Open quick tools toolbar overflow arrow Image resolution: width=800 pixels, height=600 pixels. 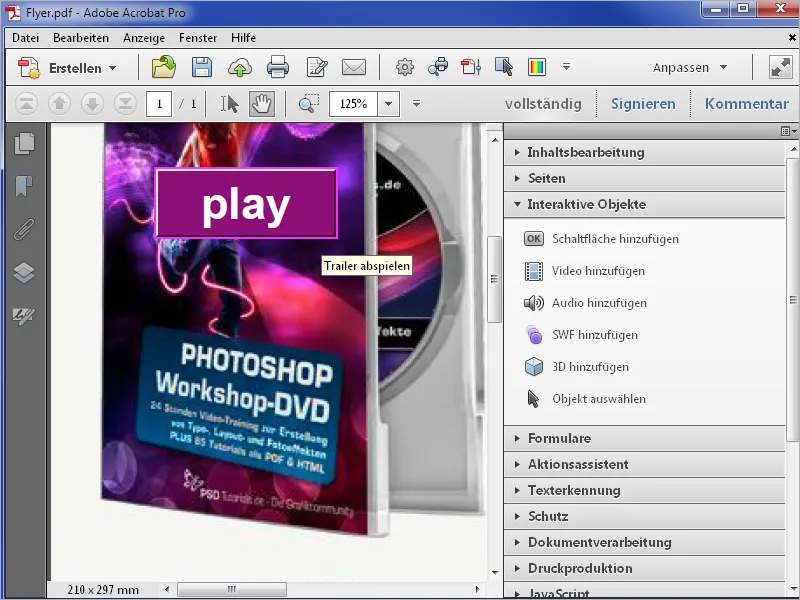coord(566,67)
